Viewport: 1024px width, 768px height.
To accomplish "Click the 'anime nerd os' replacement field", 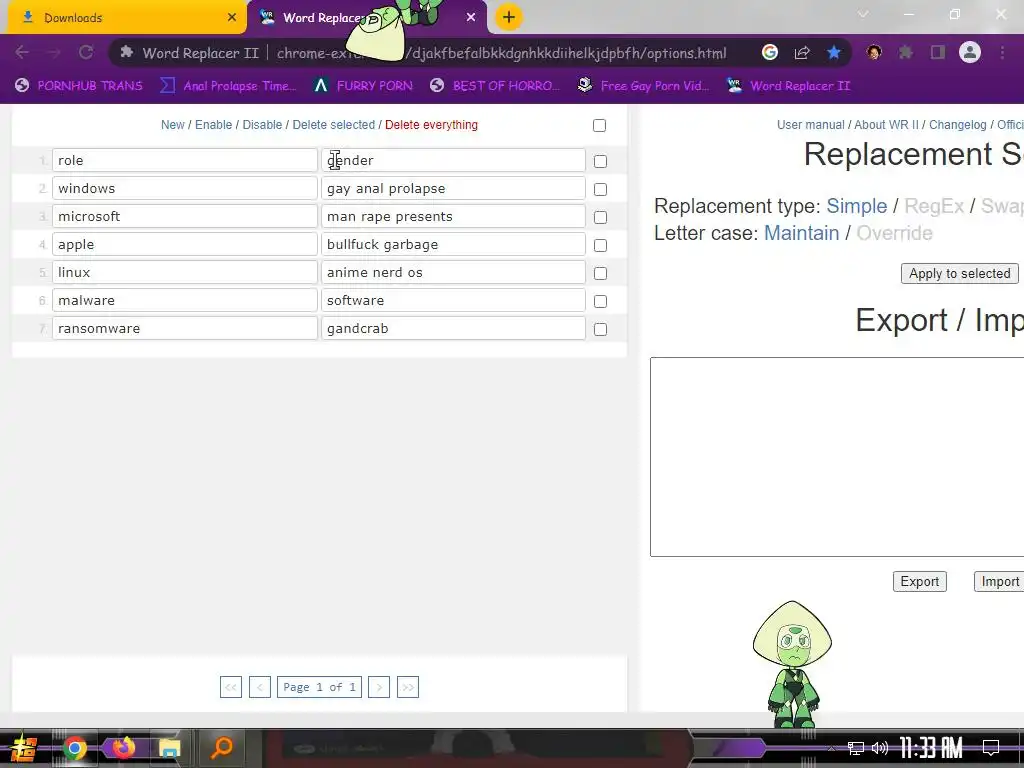I will coord(453,272).
